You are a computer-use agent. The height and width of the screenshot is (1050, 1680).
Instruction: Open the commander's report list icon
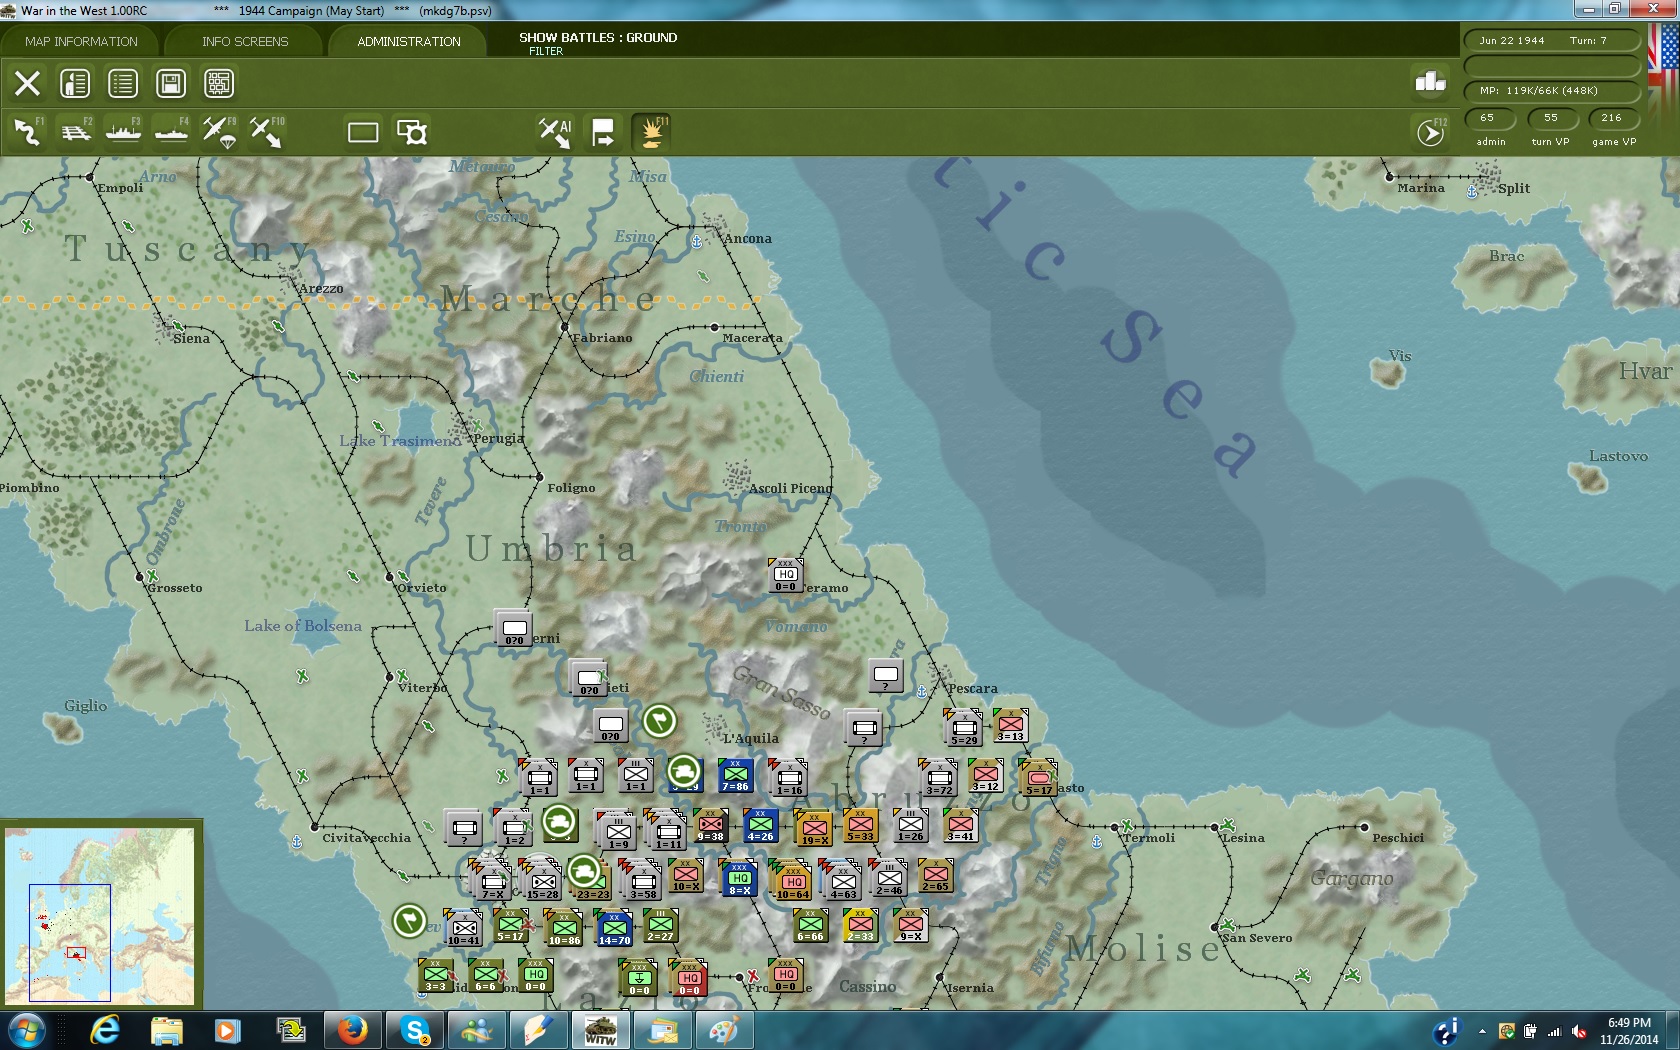[x=75, y=83]
